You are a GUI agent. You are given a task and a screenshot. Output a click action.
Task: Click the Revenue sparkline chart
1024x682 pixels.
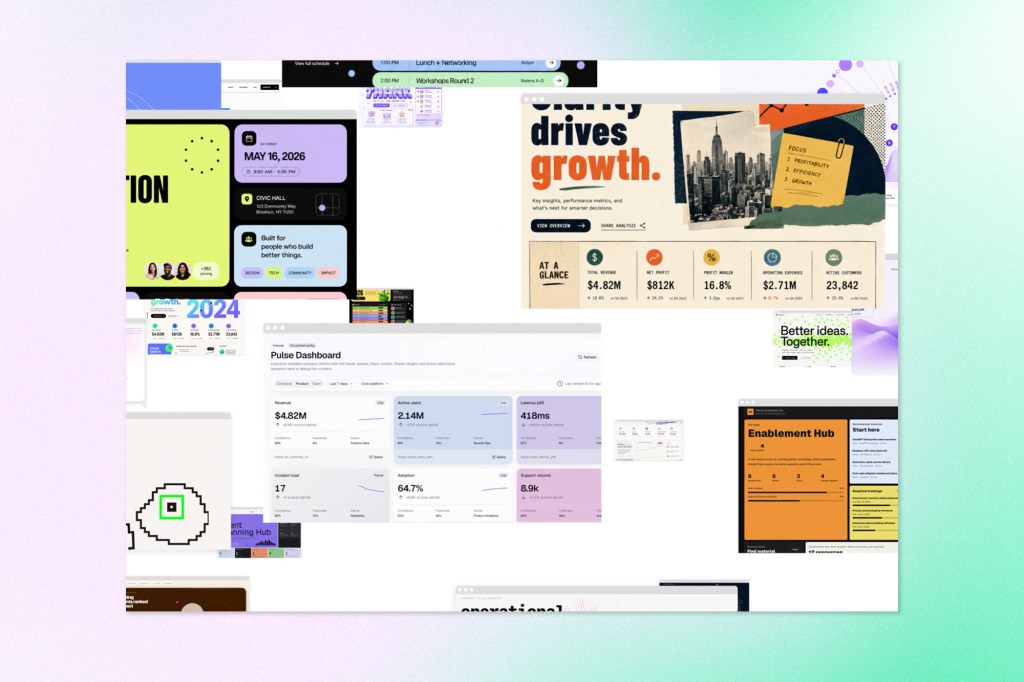point(371,418)
